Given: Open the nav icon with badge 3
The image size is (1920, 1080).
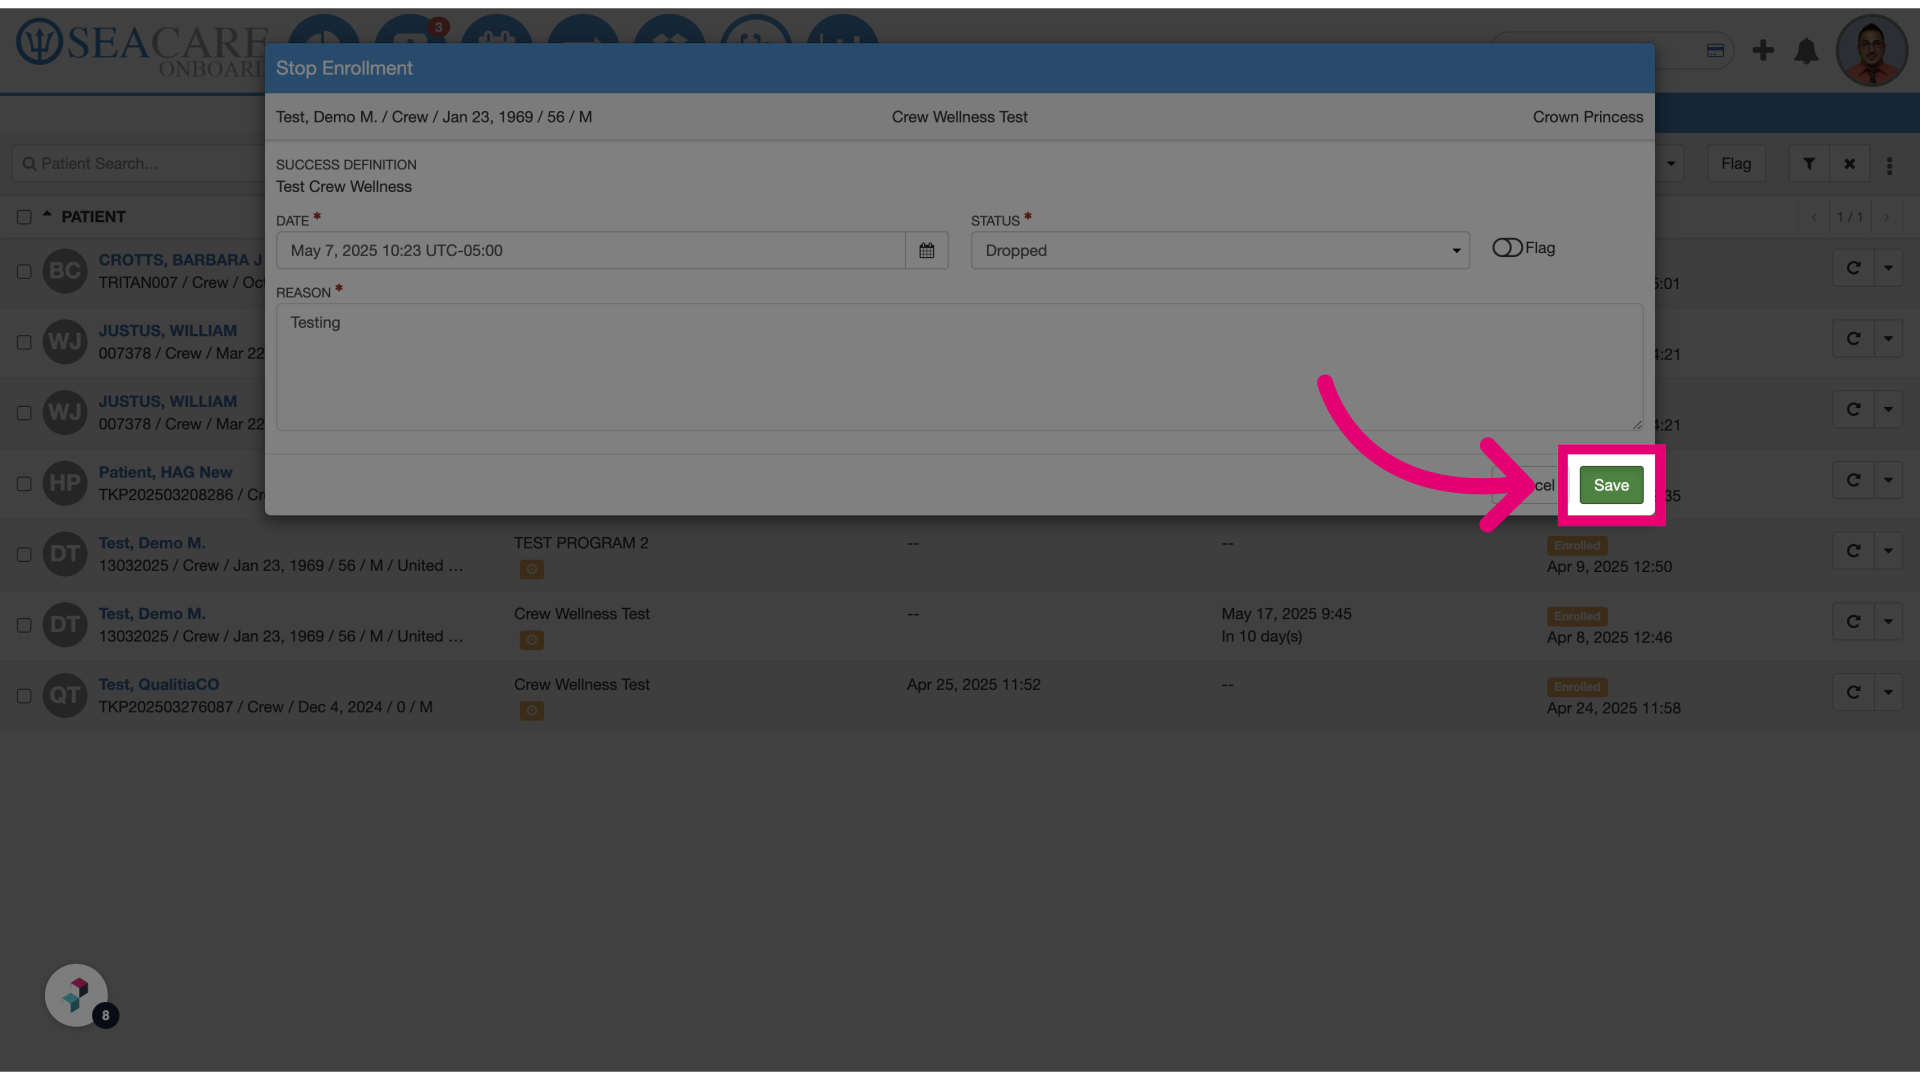Looking at the screenshot, I should coord(410,32).
